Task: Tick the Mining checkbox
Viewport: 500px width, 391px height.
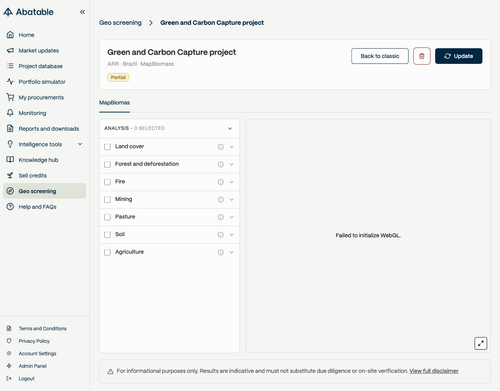Action: click(x=107, y=199)
